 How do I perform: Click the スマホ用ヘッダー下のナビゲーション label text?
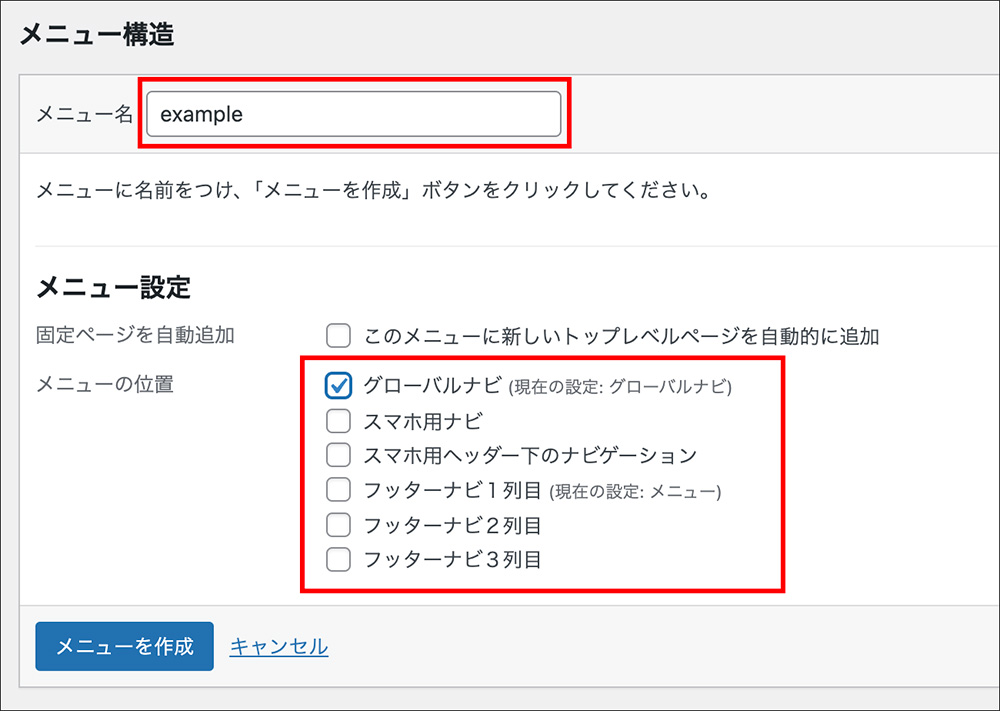tap(530, 455)
